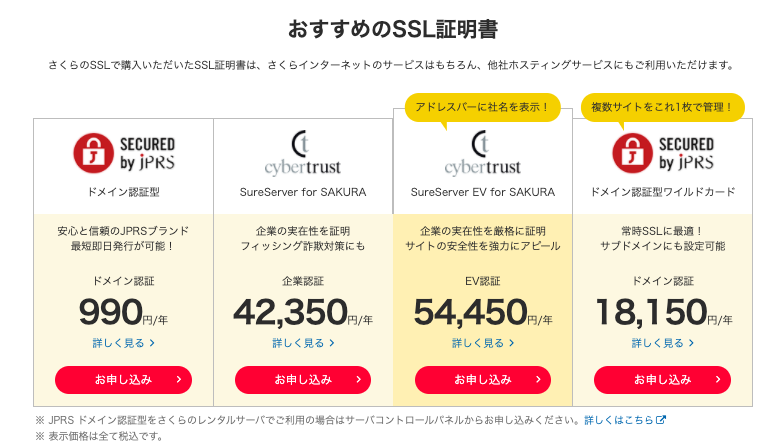Apply for the wildcard domain certificate

pos(662,380)
